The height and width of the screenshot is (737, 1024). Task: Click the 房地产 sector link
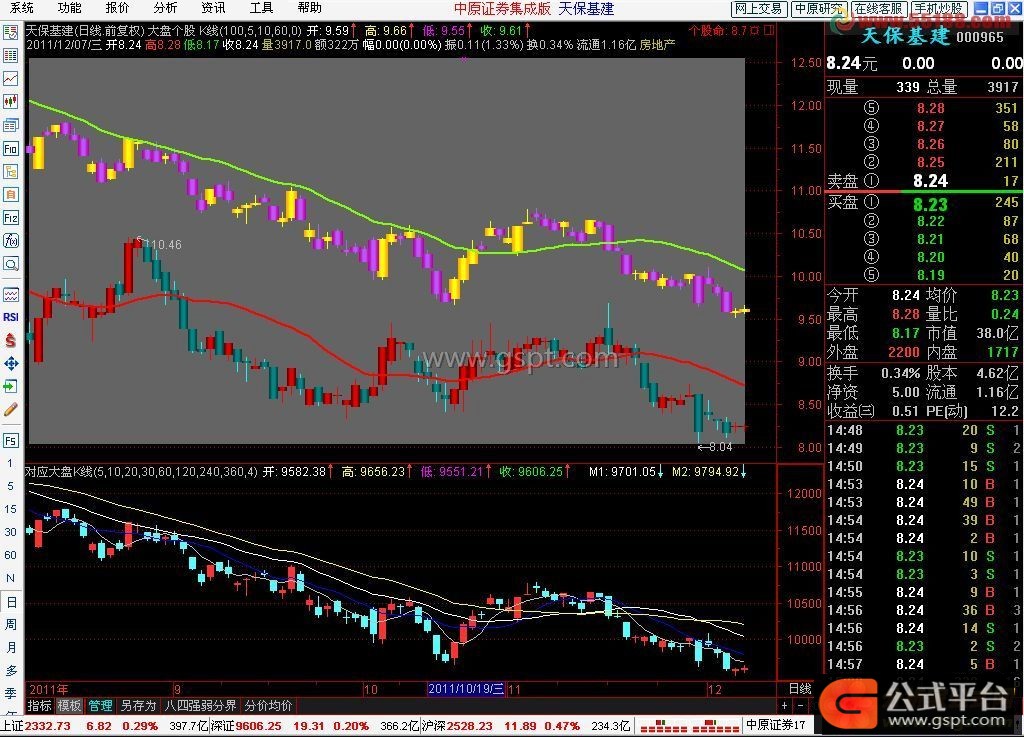click(x=658, y=44)
